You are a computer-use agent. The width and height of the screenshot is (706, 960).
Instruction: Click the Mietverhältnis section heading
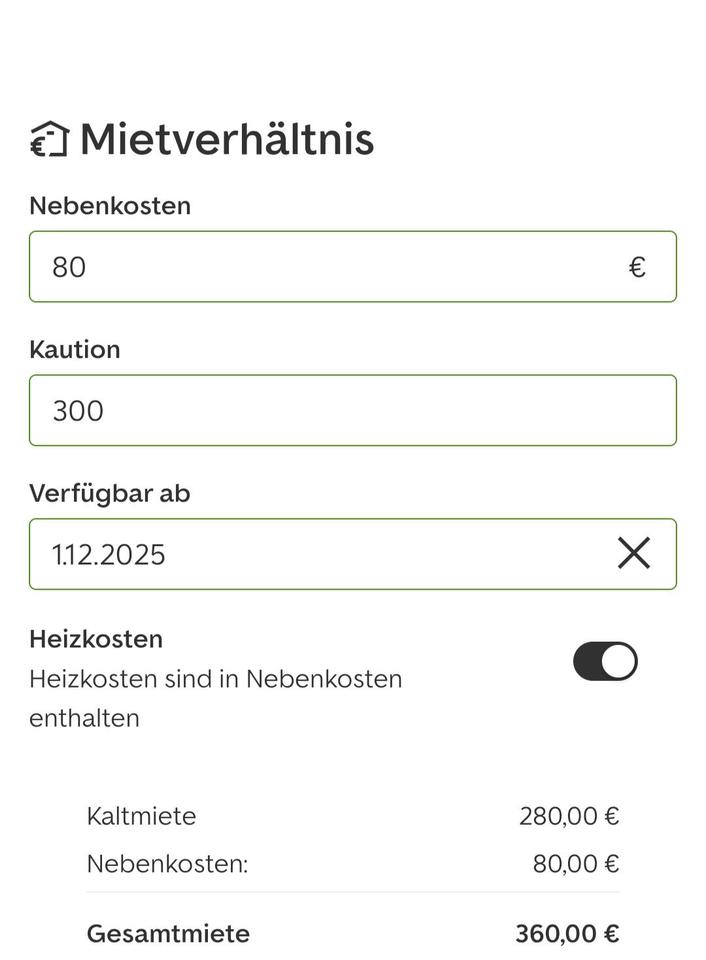click(x=226, y=139)
